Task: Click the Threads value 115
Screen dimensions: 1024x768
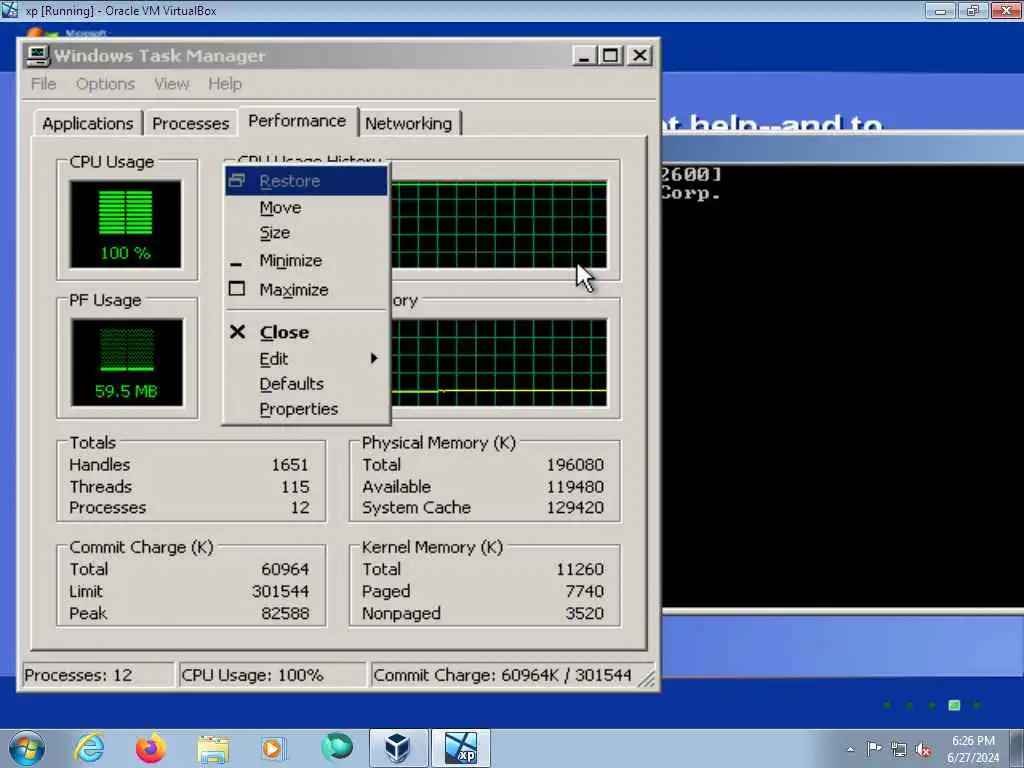Action: click(x=295, y=487)
